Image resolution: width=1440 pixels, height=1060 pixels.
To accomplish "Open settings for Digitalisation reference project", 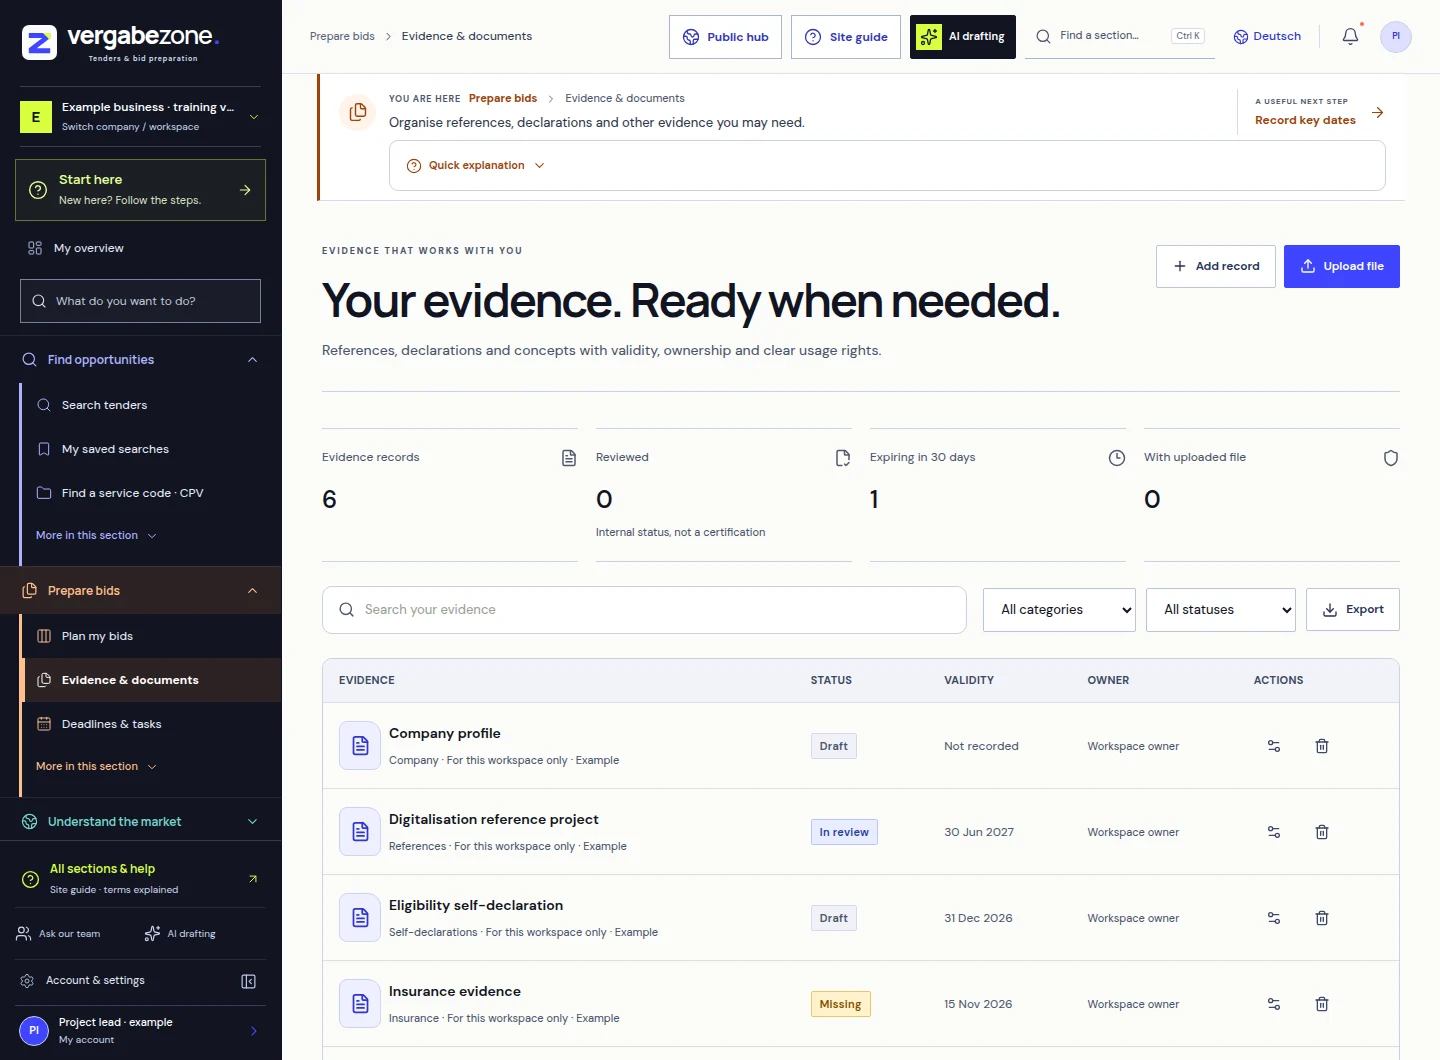I will [1274, 832].
